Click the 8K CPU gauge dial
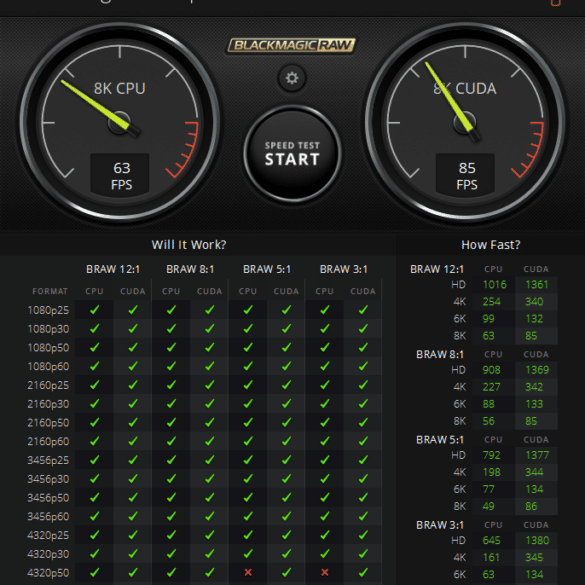Image resolution: width=585 pixels, height=585 pixels. pyautogui.click(x=119, y=122)
